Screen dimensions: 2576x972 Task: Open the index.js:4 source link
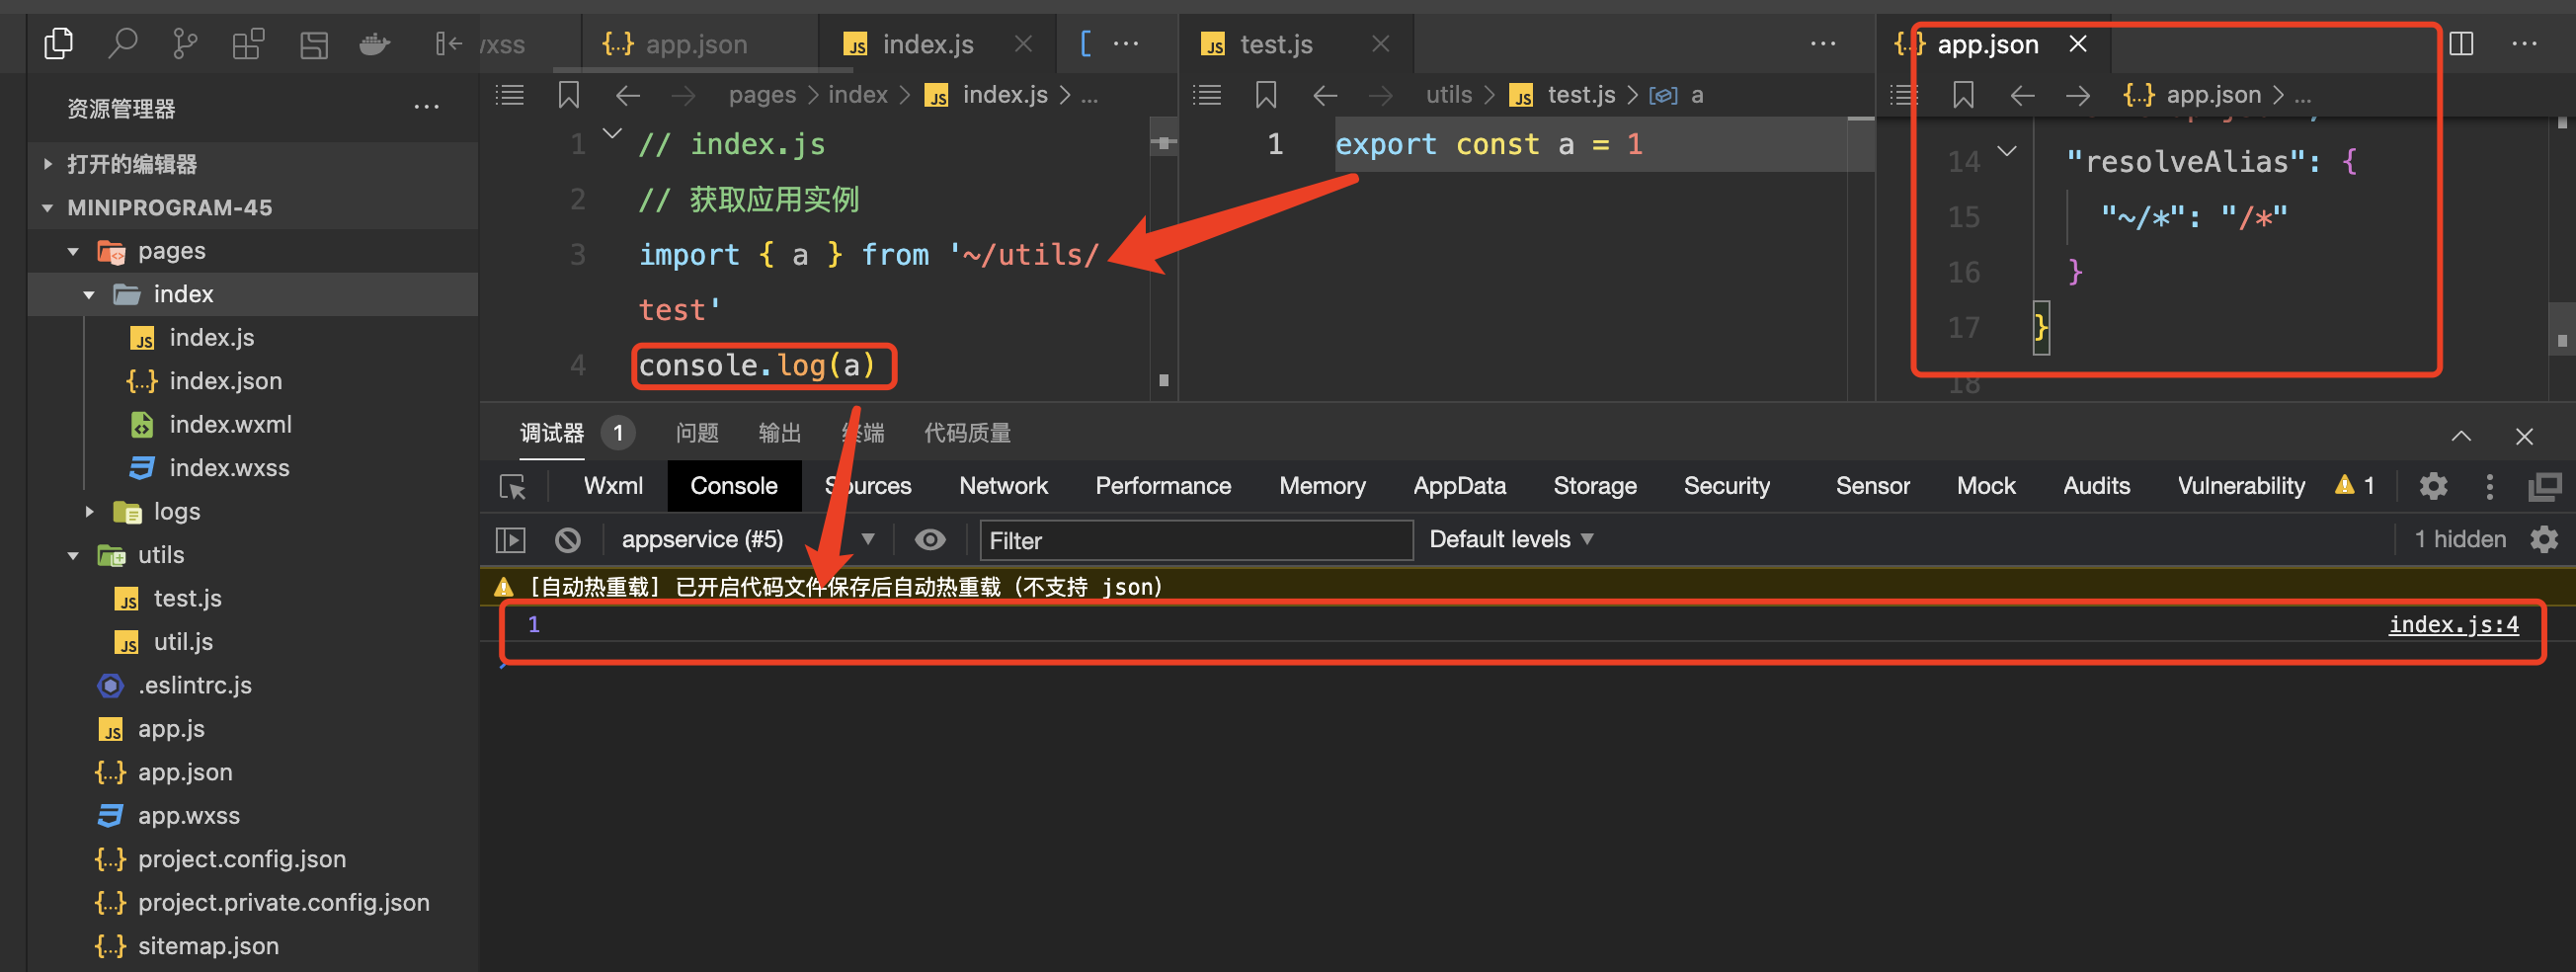[2453, 625]
